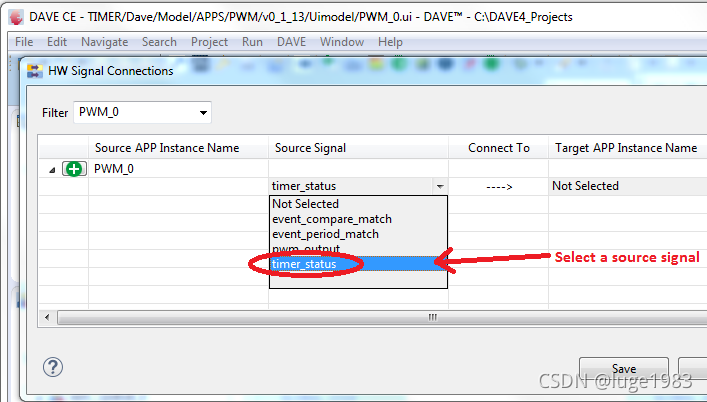Open the Search menu

[x=159, y=42]
